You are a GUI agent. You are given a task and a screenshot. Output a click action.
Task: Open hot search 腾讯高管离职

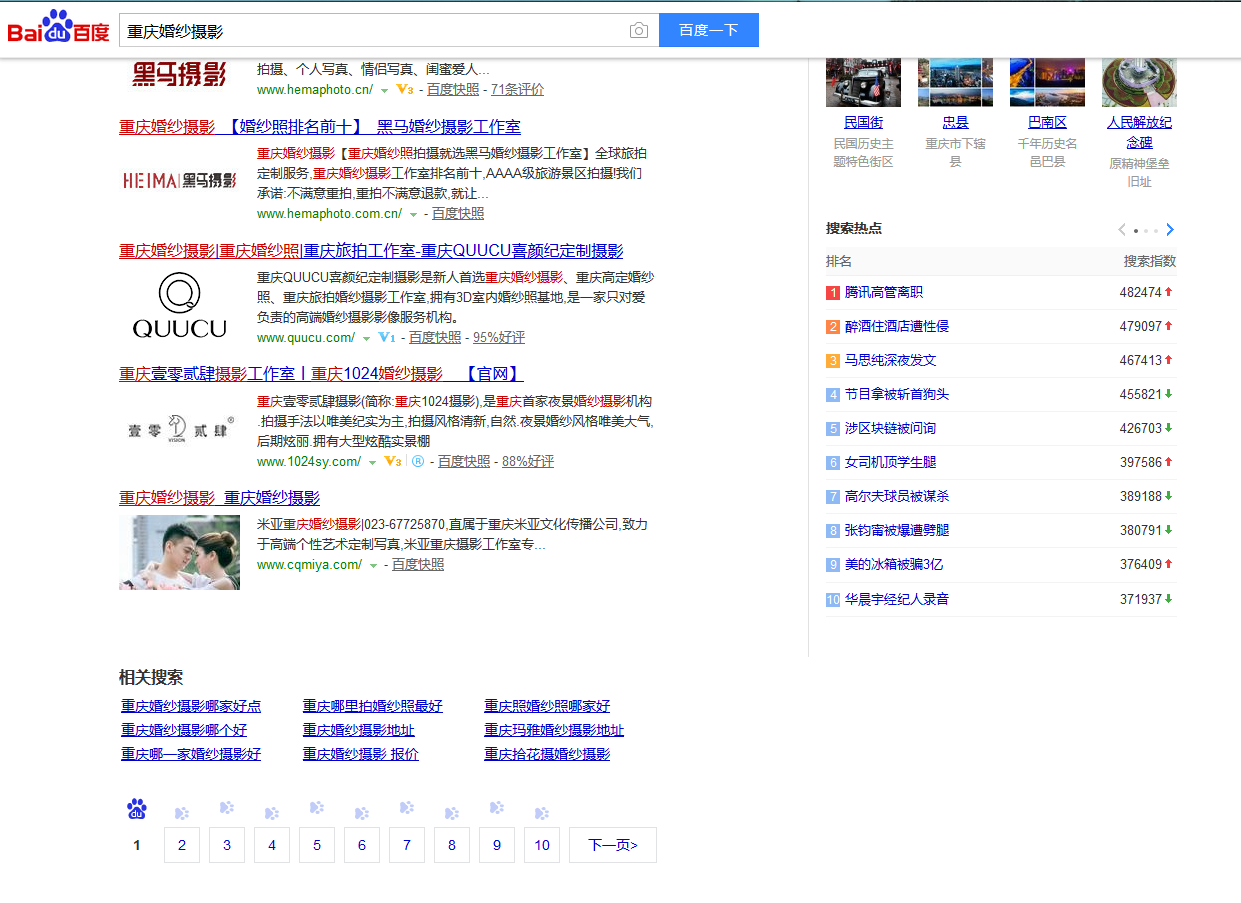[x=884, y=292]
